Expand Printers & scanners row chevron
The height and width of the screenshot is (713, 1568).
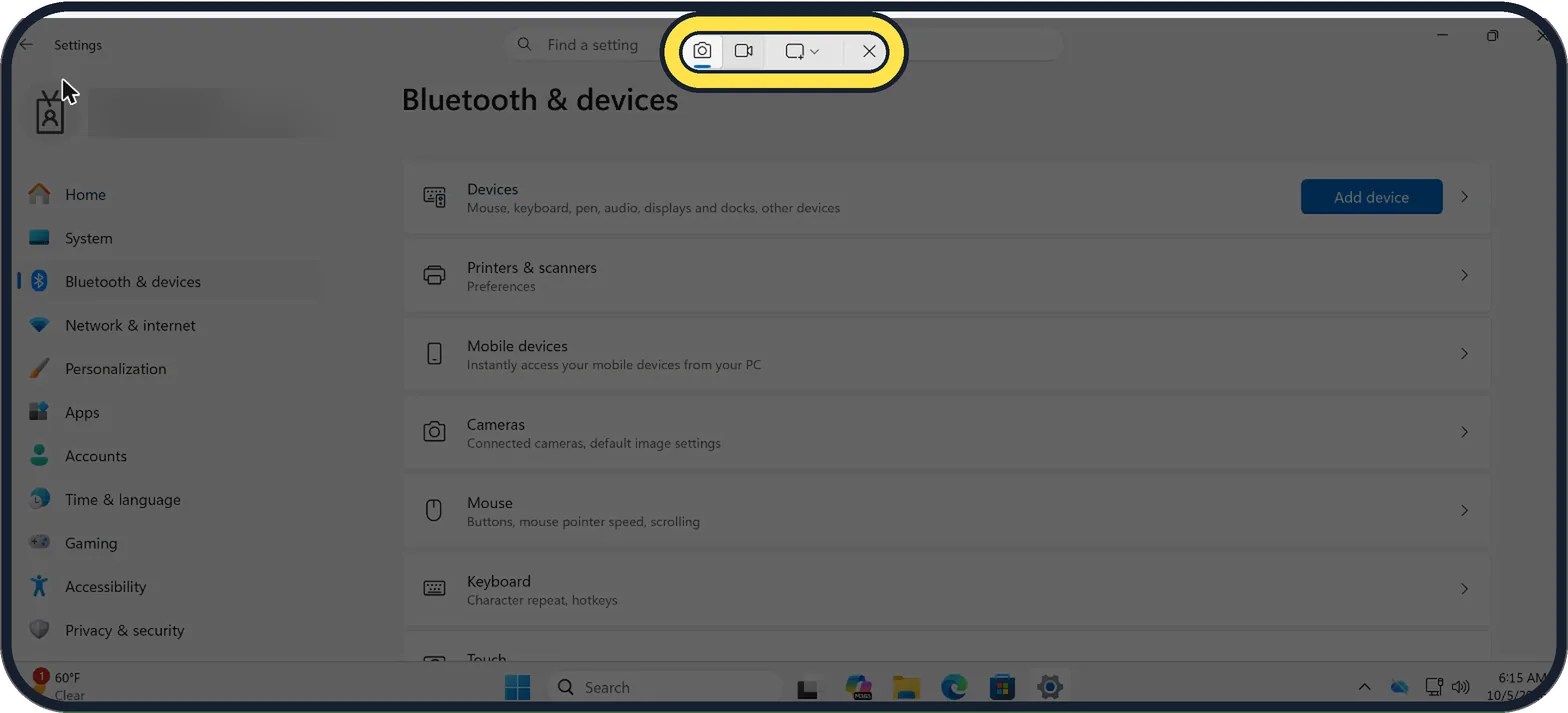click(1464, 275)
